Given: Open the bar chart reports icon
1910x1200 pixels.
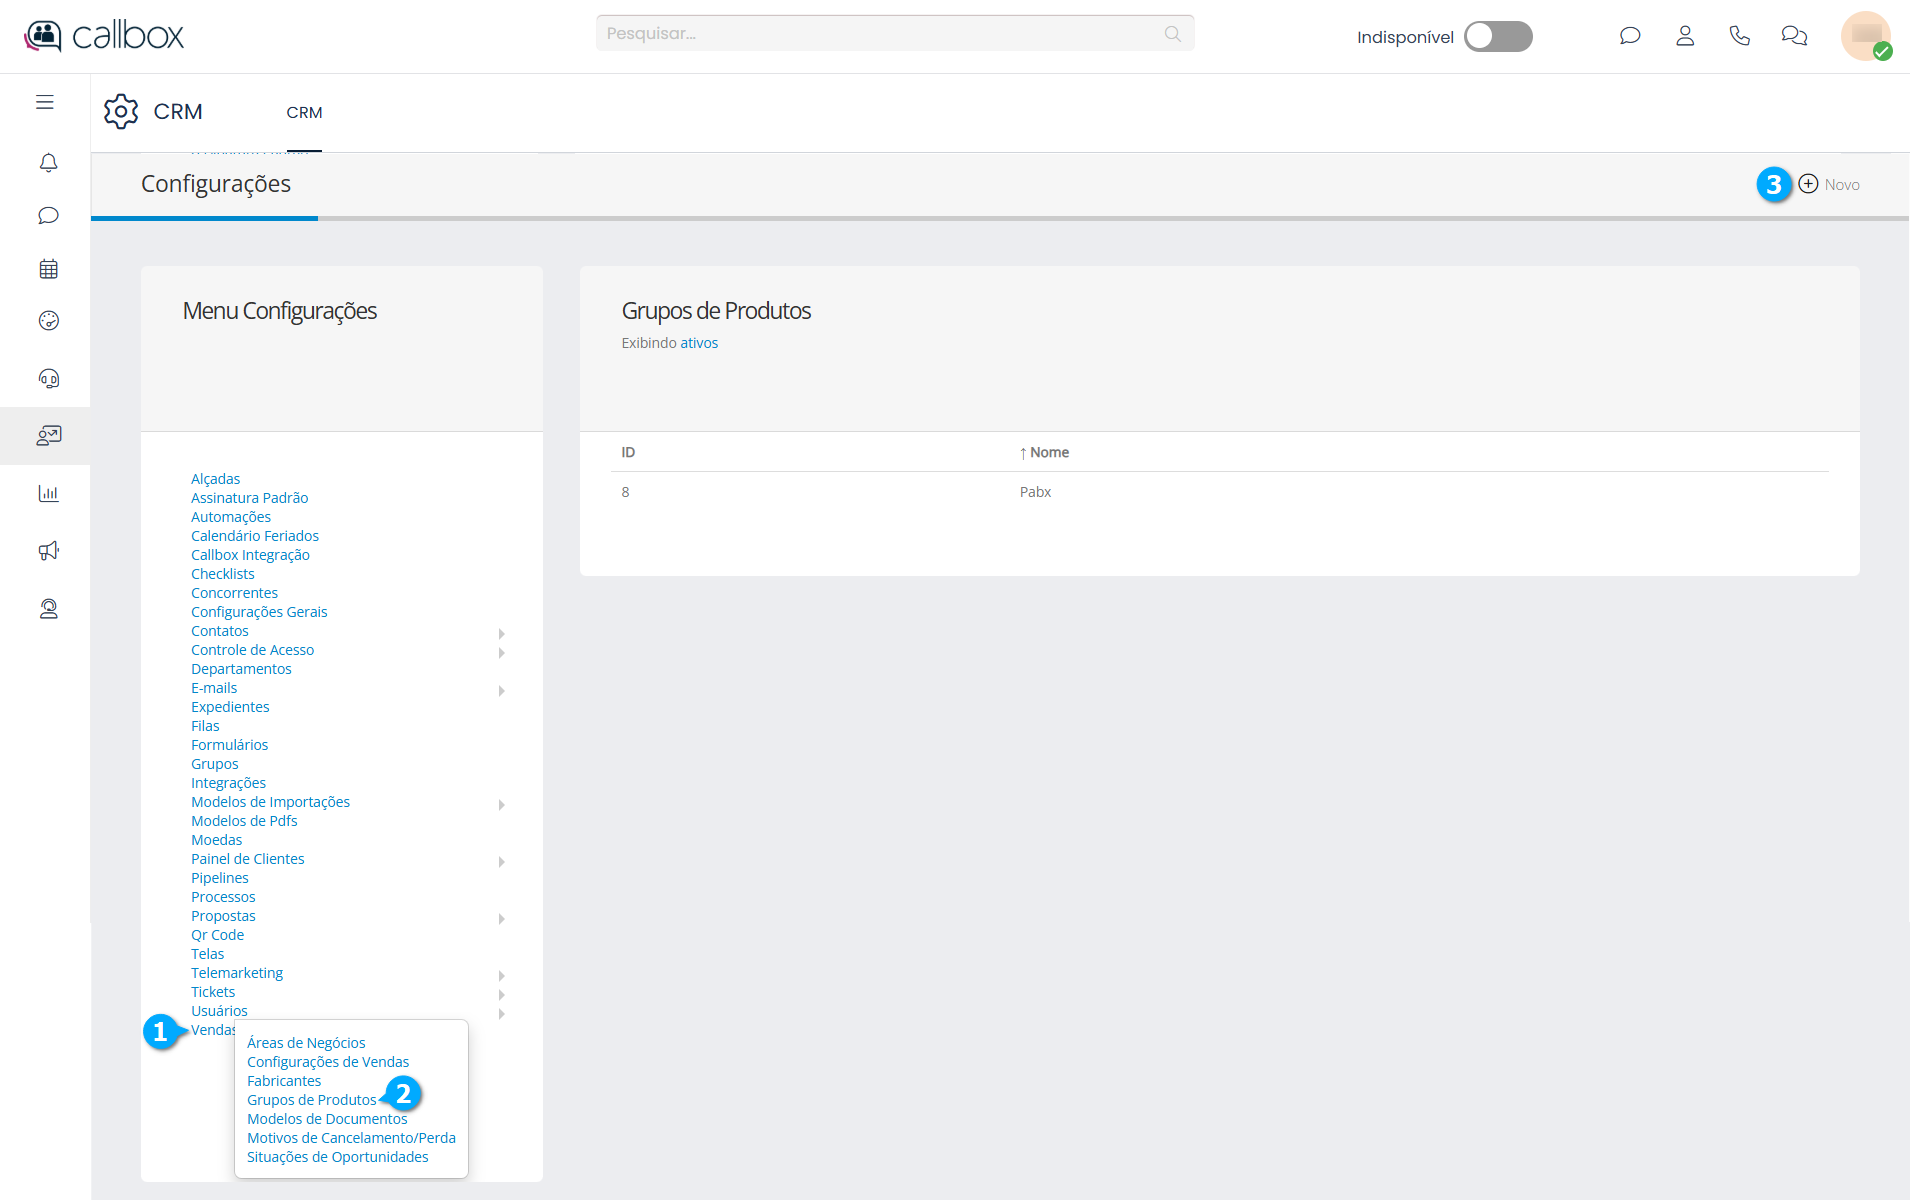Looking at the screenshot, I should coord(48,493).
